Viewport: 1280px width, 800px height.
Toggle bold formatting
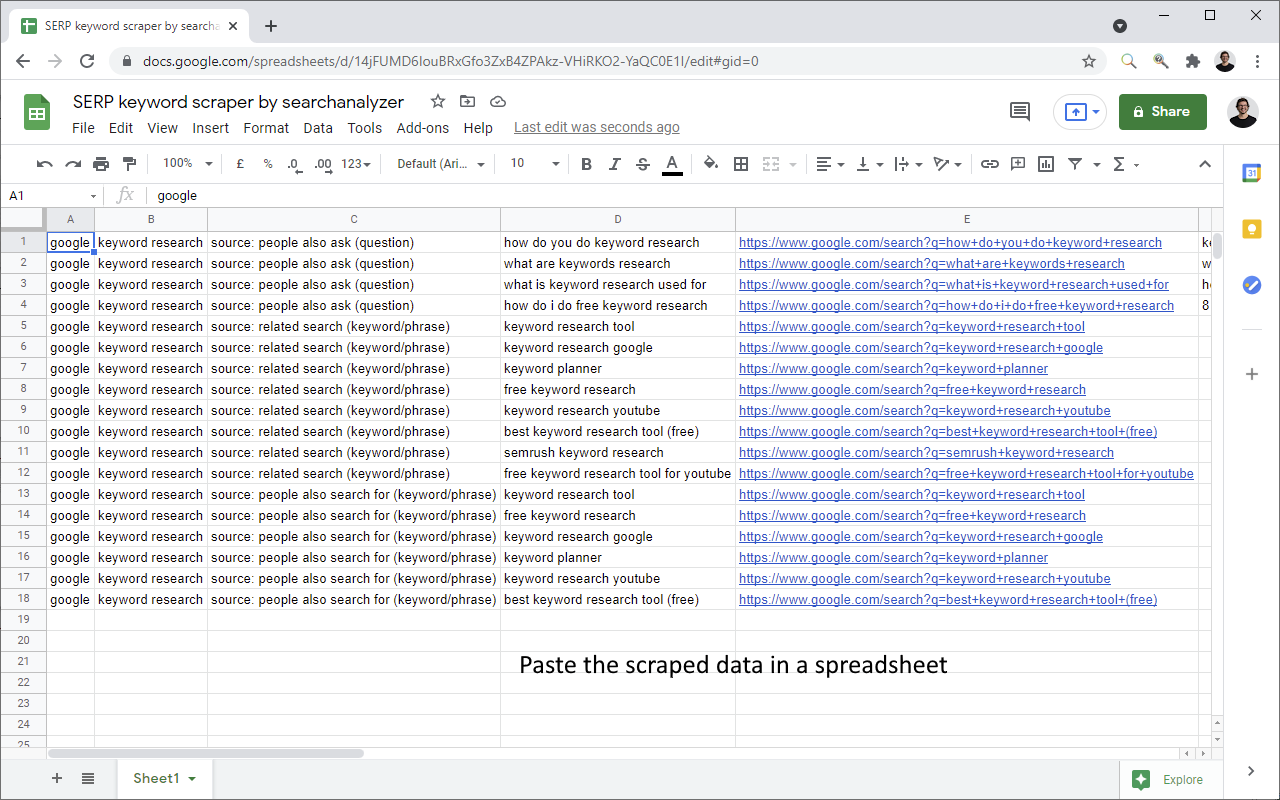point(587,164)
